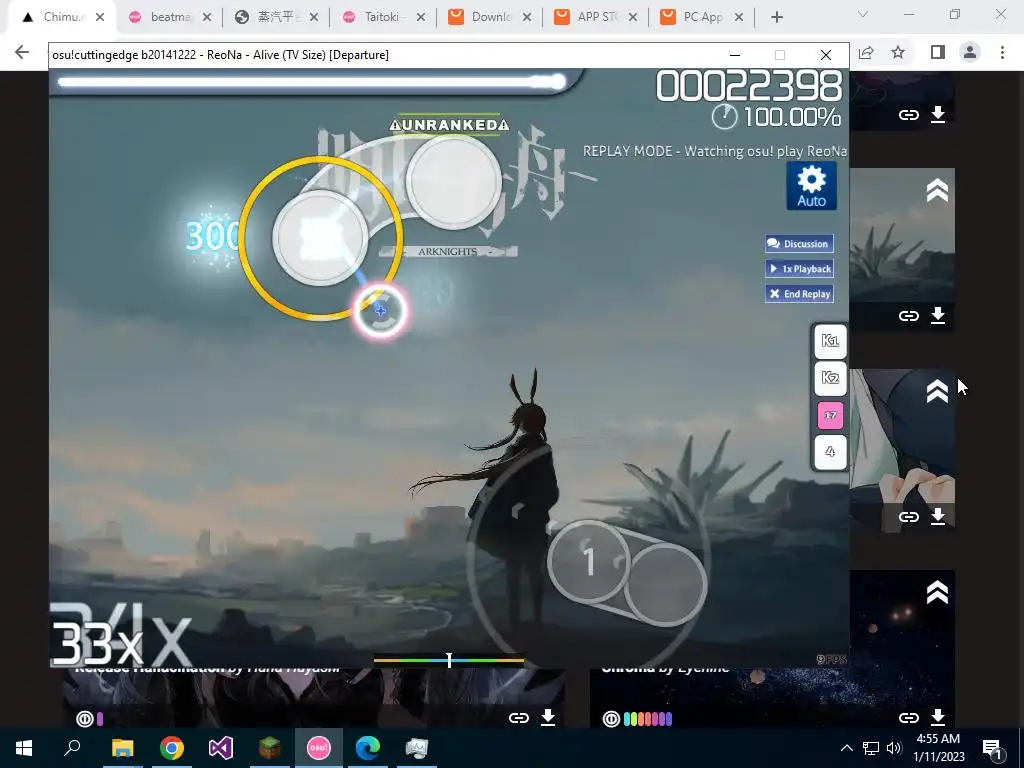
Task: Click the 100.00% accuracy readout
Action: (792, 118)
